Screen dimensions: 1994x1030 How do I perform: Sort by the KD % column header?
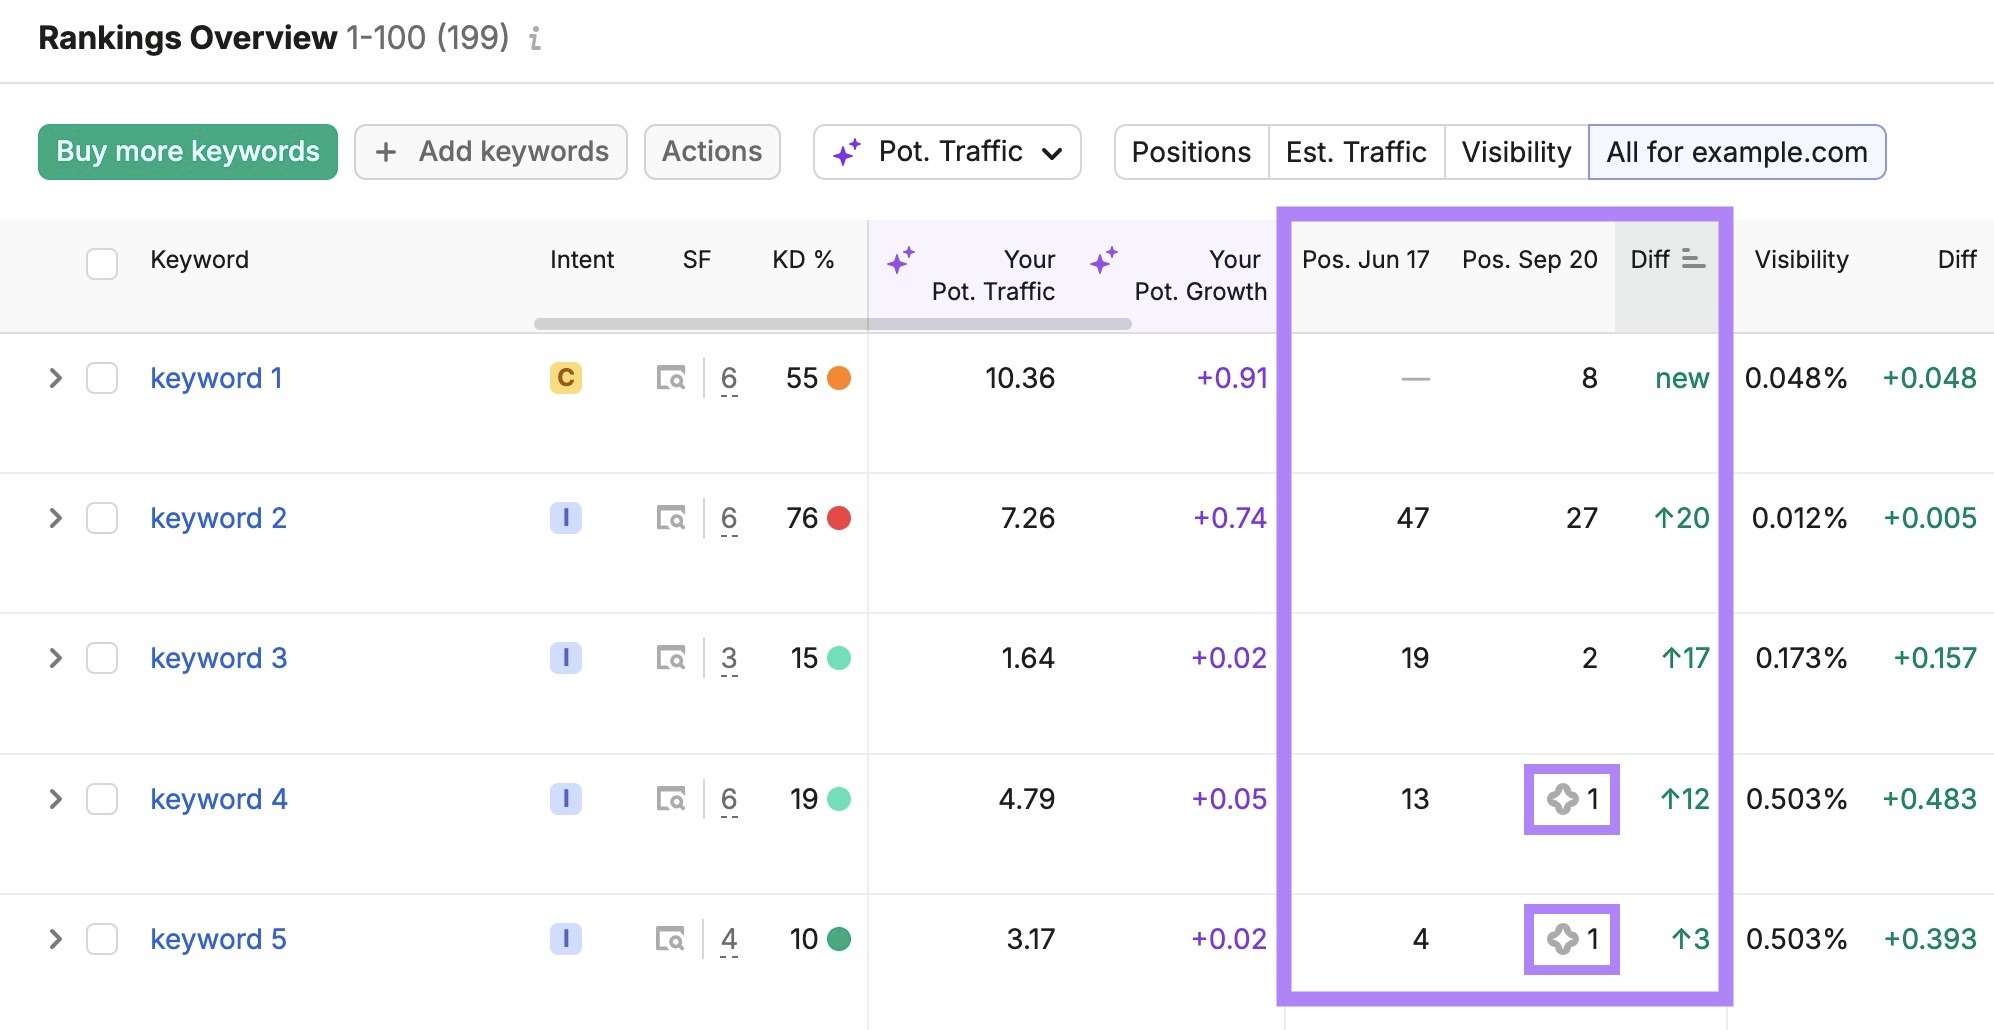803,260
